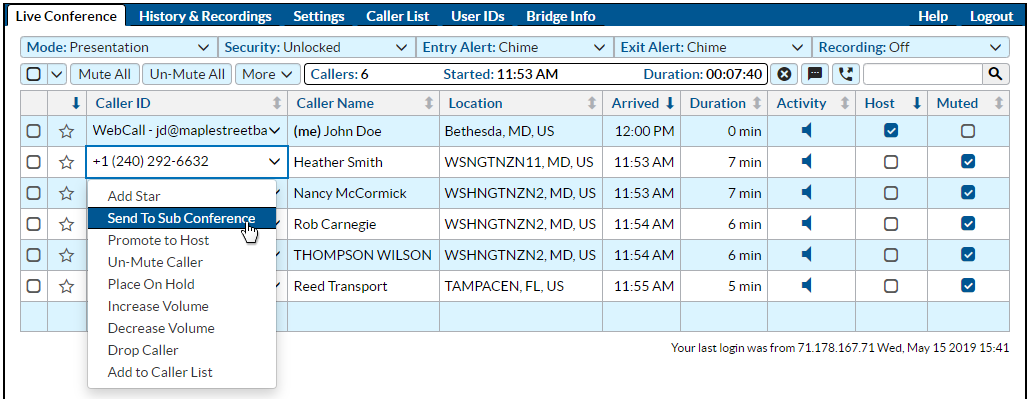Open the chat message icon
The width and height of the screenshot is (1030, 399).
(x=815, y=74)
